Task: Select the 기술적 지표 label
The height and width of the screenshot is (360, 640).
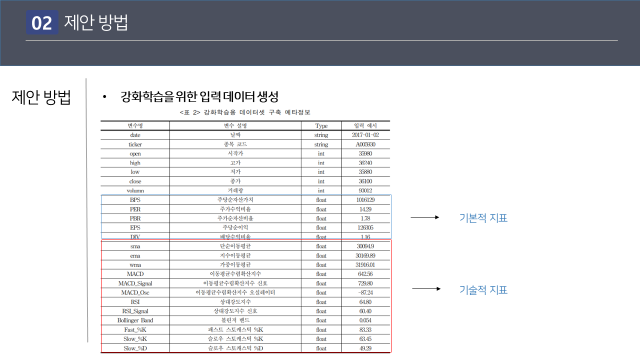Action: tap(483, 290)
